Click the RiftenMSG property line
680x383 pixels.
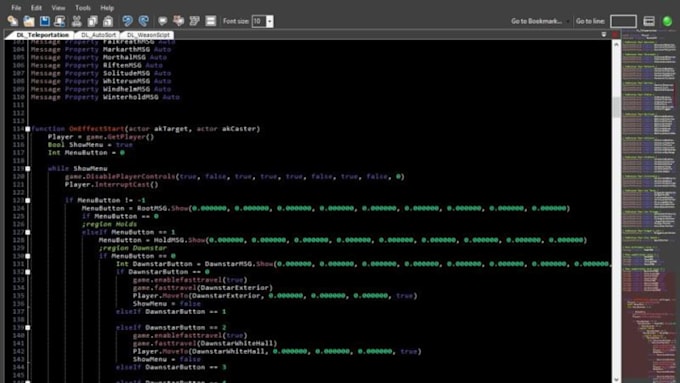pyautogui.click(x=96, y=65)
